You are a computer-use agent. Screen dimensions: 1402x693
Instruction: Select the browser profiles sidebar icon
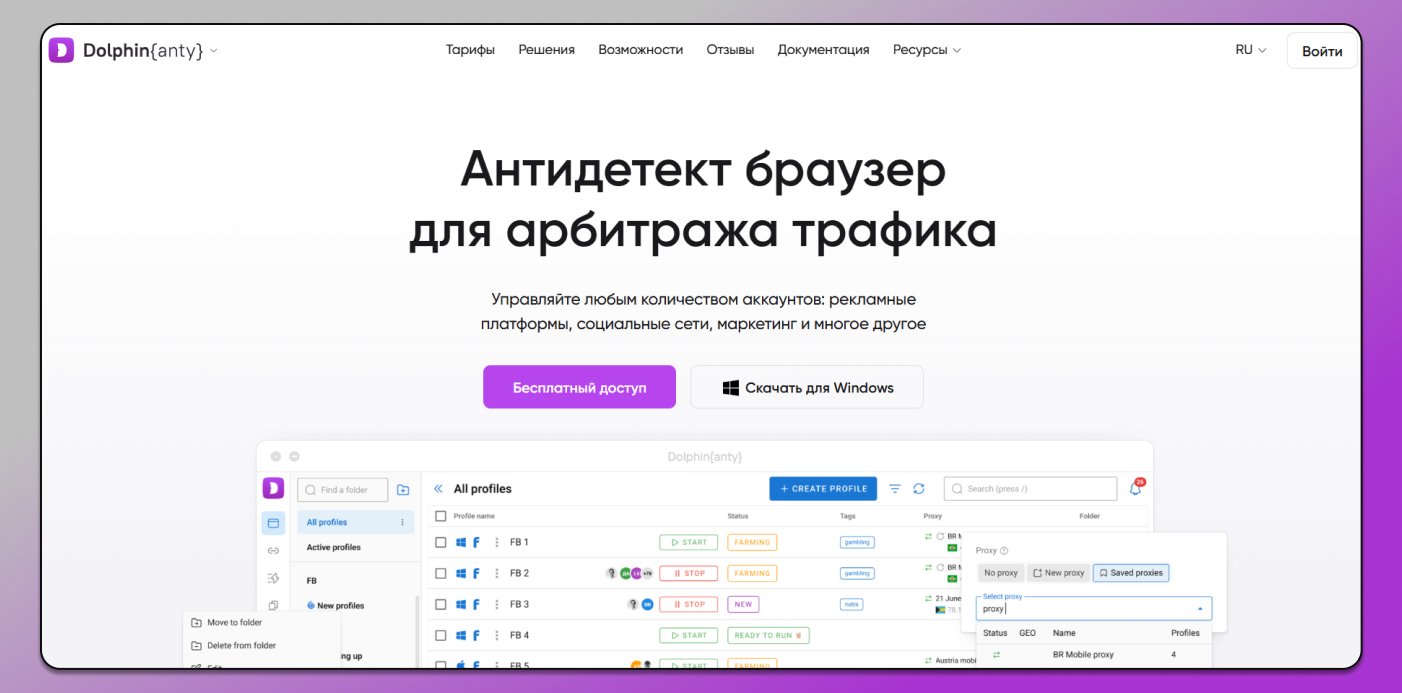pyautogui.click(x=273, y=523)
